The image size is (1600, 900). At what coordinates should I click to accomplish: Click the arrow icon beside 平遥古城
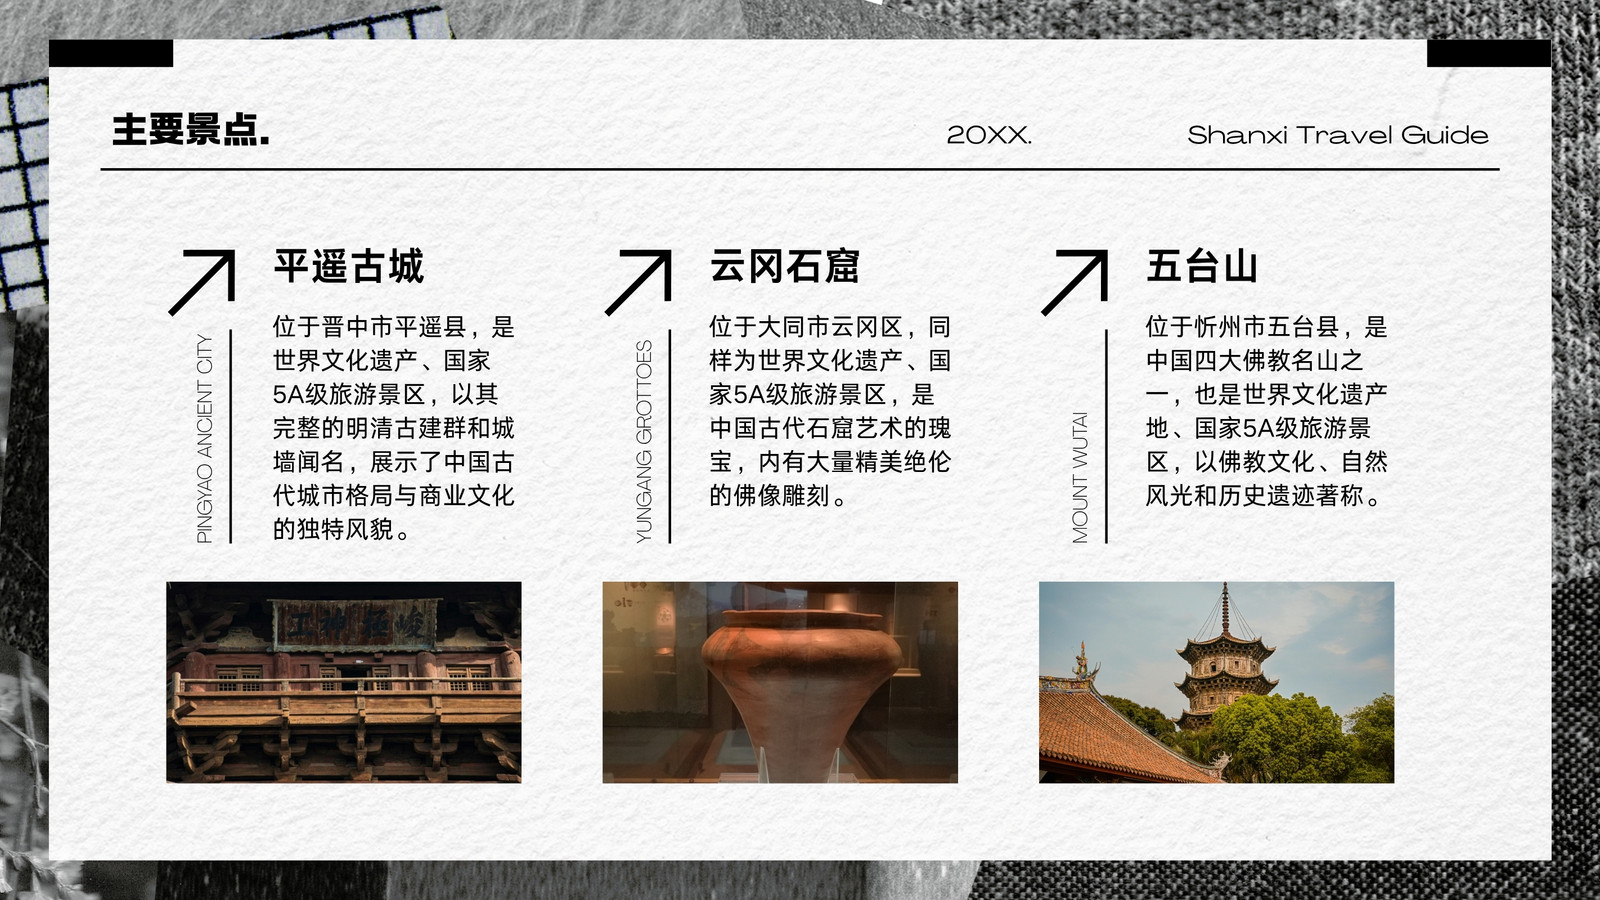point(202,282)
